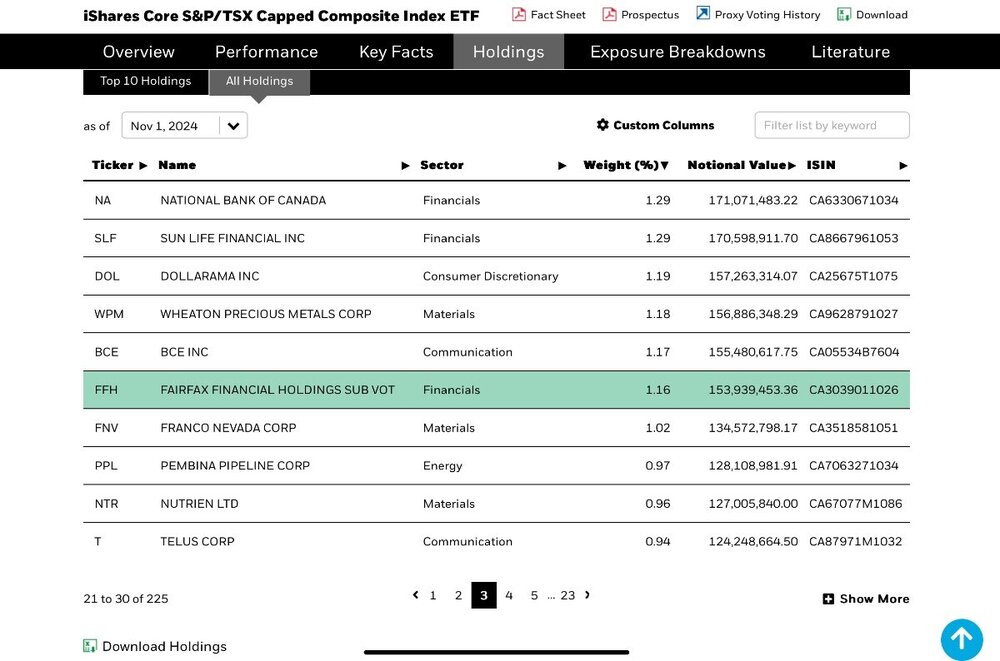Switch to the Key Facts tab
The height and width of the screenshot is (661, 1000).
(x=396, y=52)
